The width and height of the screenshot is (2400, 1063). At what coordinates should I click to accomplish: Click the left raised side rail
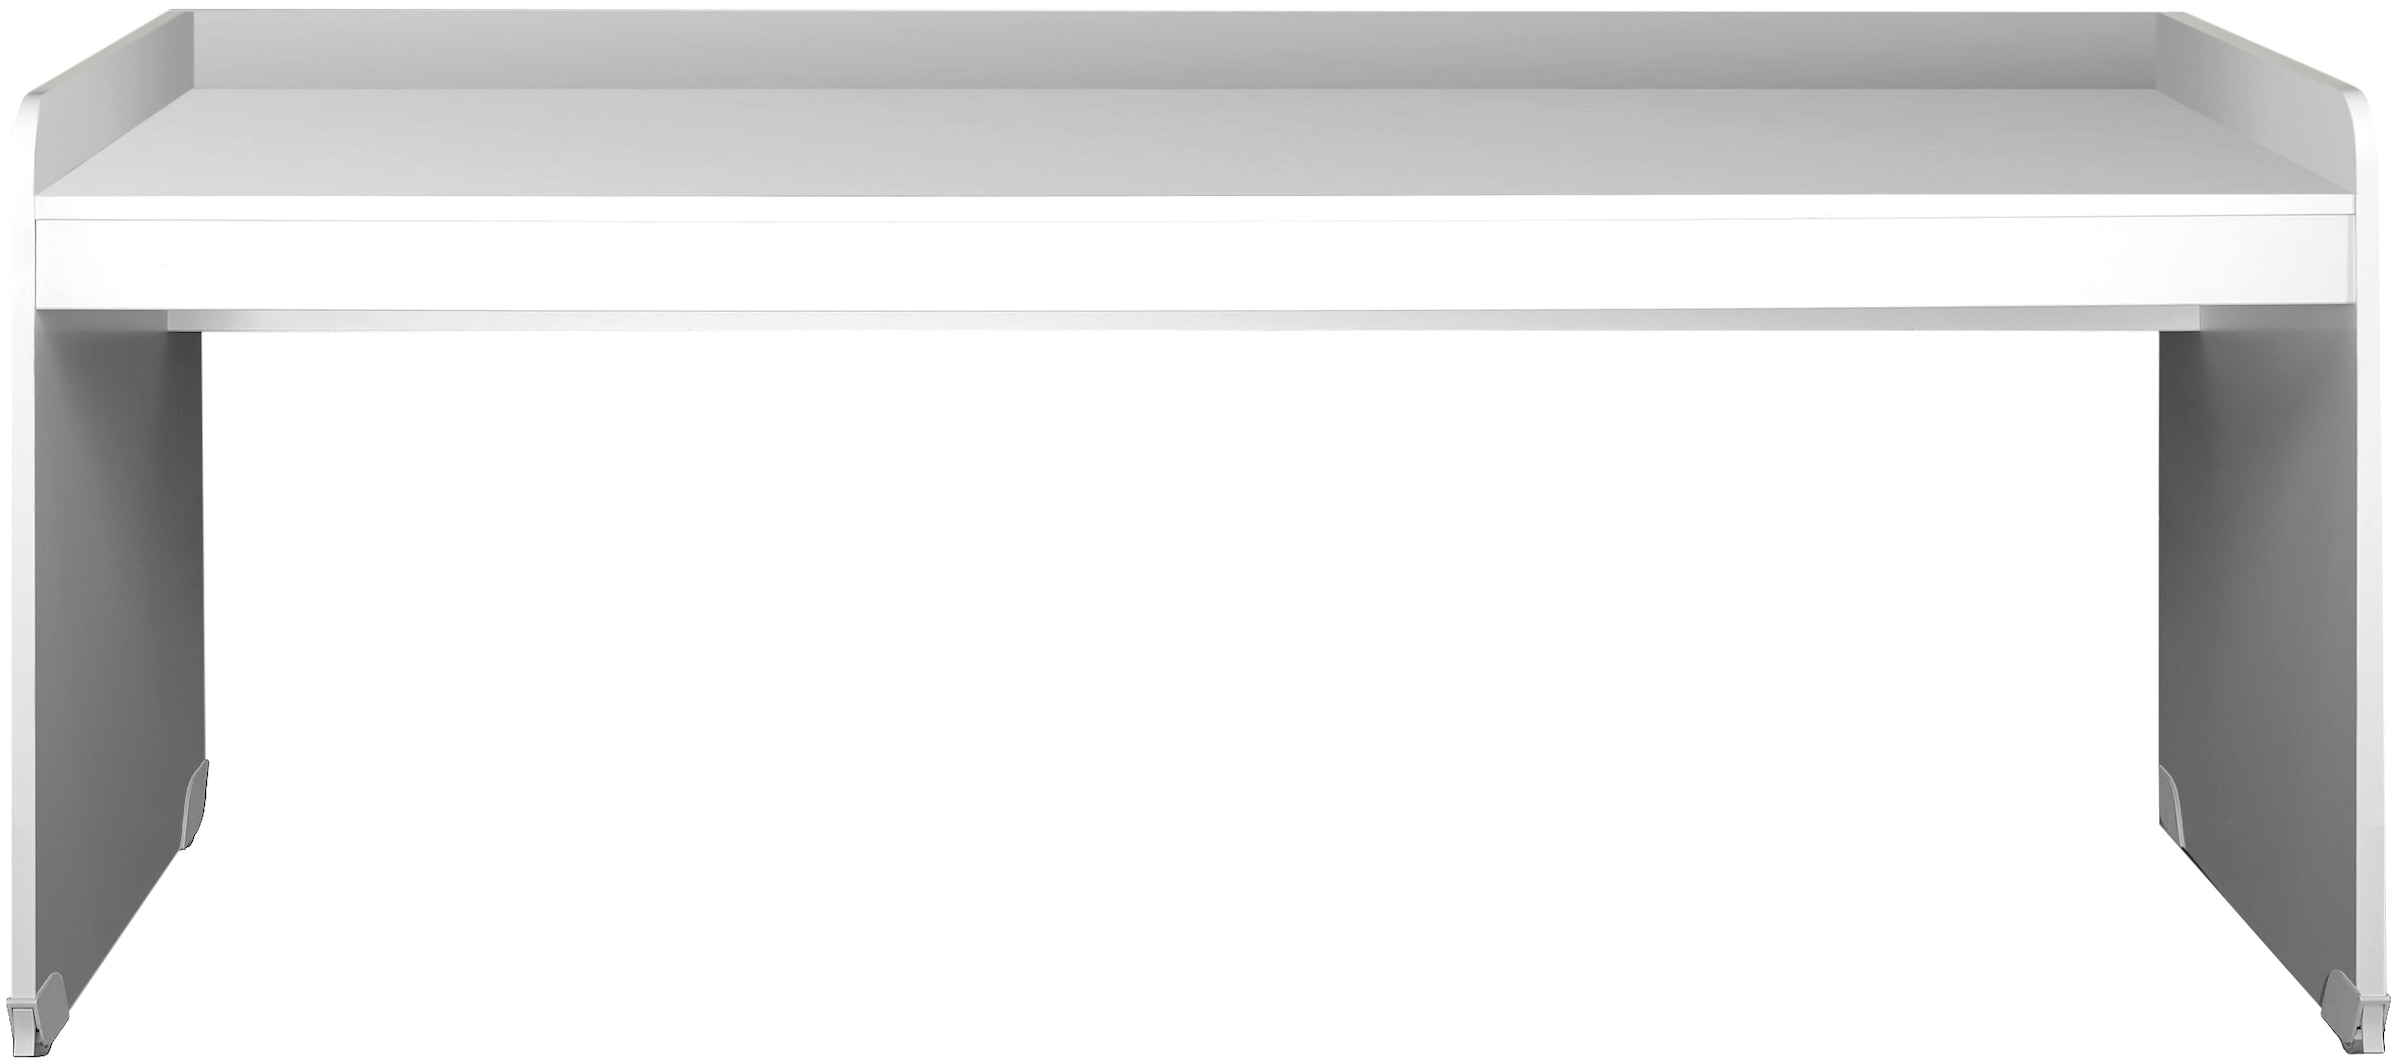(x=110, y=100)
